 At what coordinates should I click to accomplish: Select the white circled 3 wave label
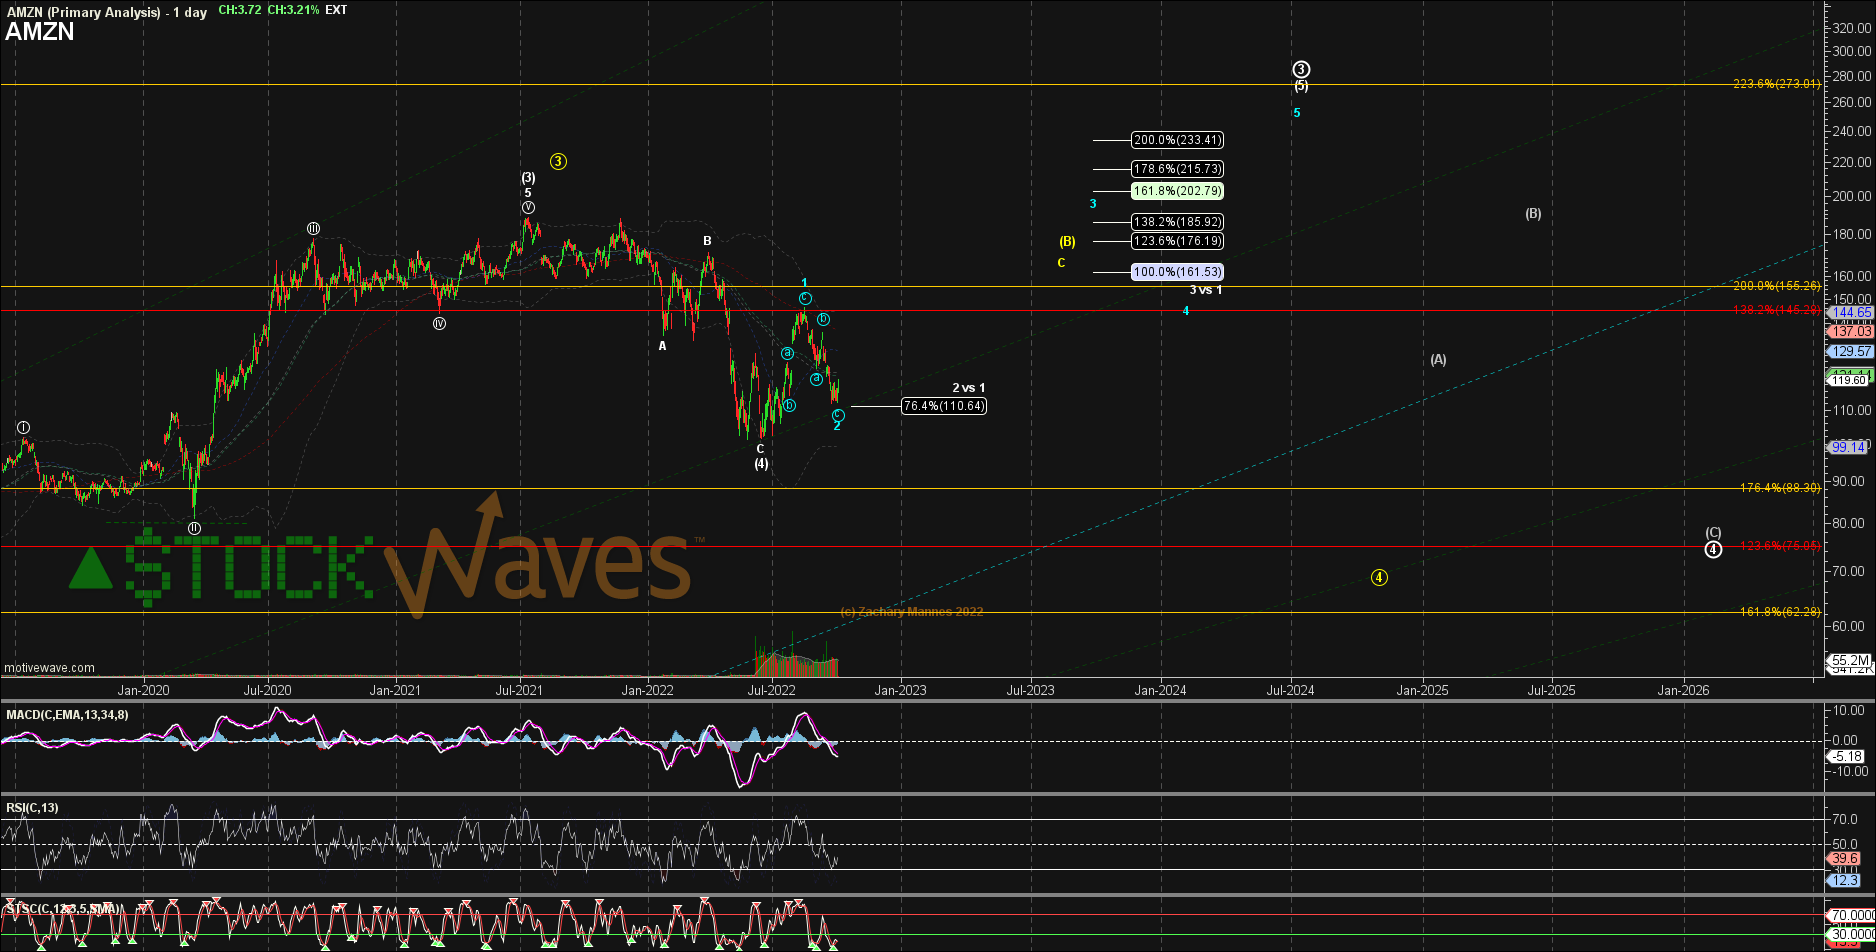1301,69
